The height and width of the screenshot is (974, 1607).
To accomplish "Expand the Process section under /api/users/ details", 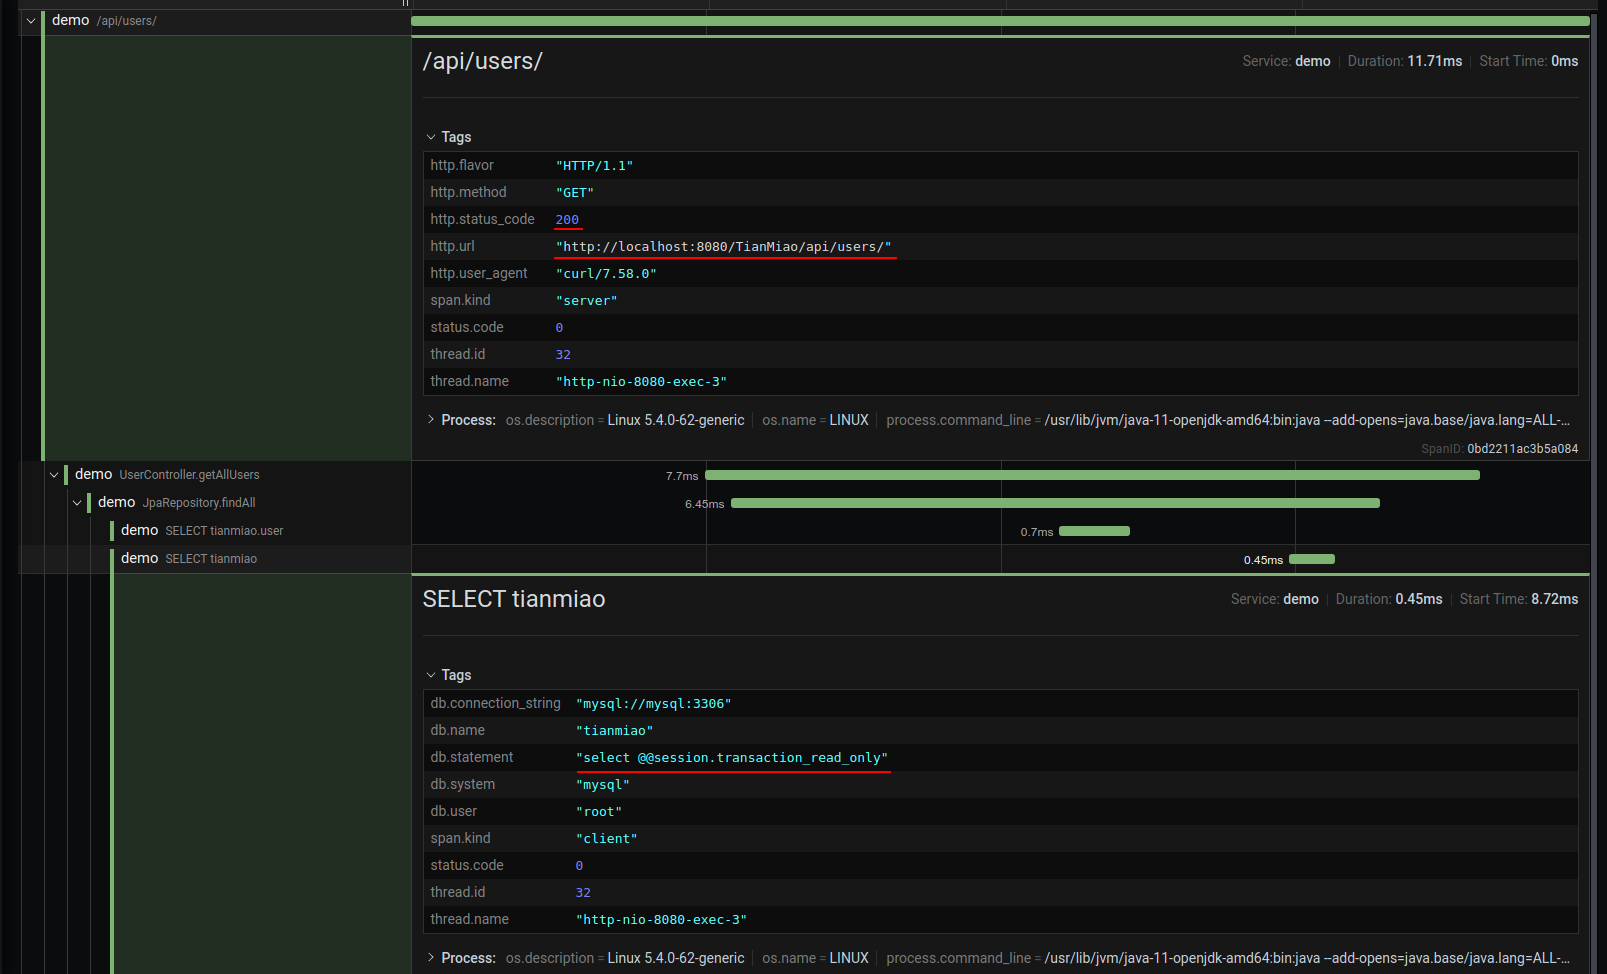I will [x=461, y=420].
